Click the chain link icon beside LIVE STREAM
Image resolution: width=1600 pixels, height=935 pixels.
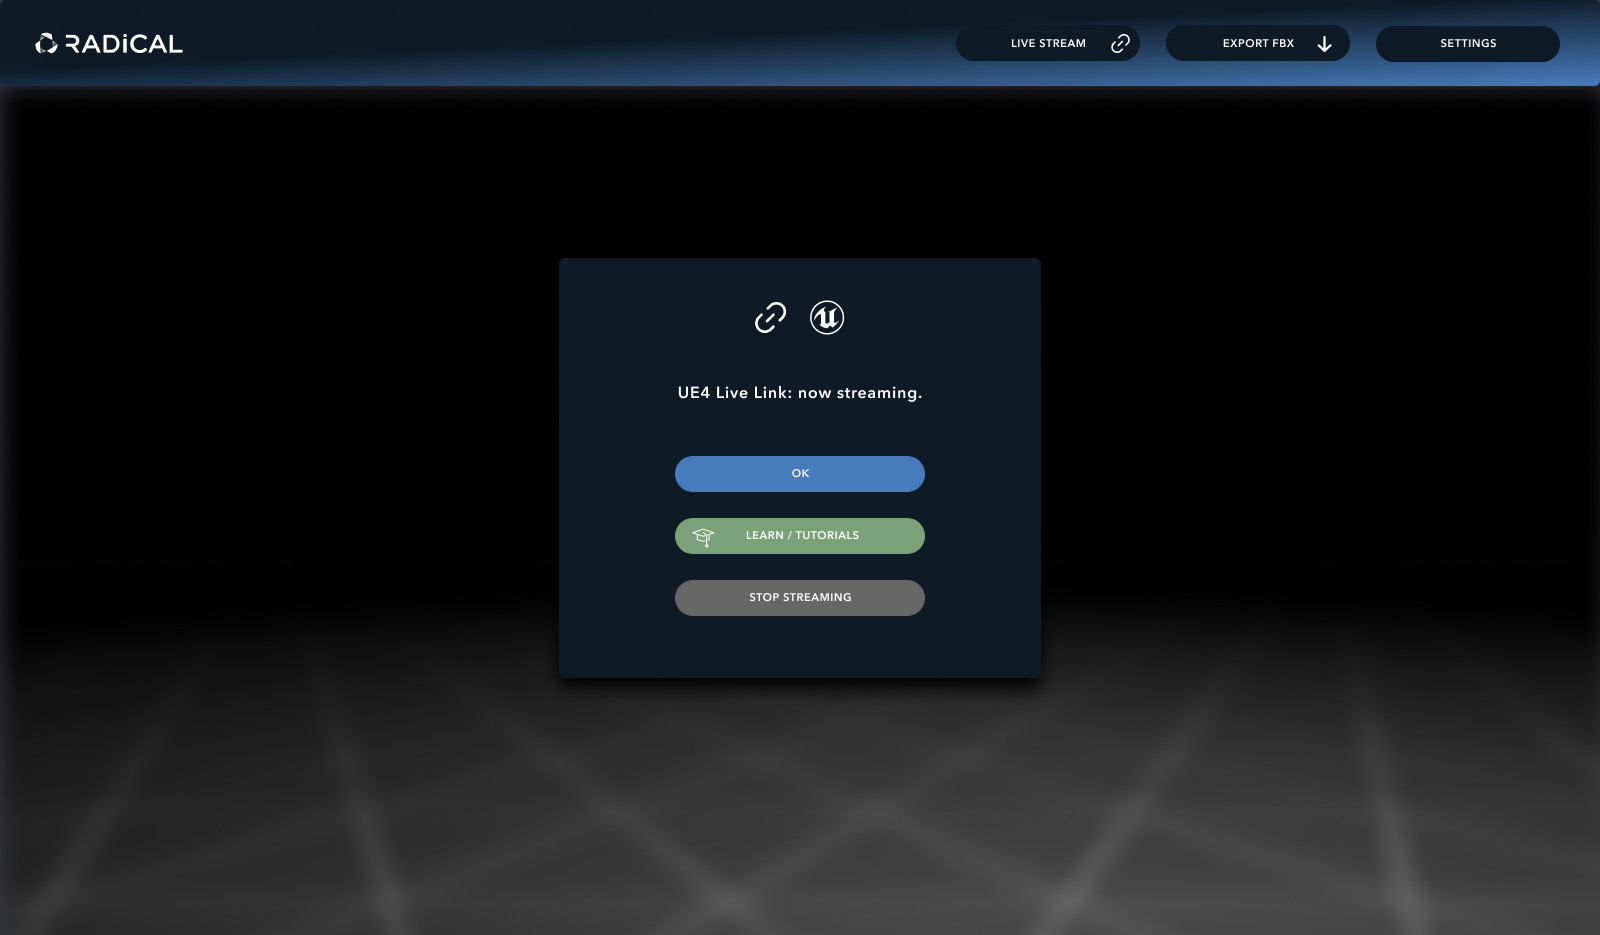(1119, 43)
